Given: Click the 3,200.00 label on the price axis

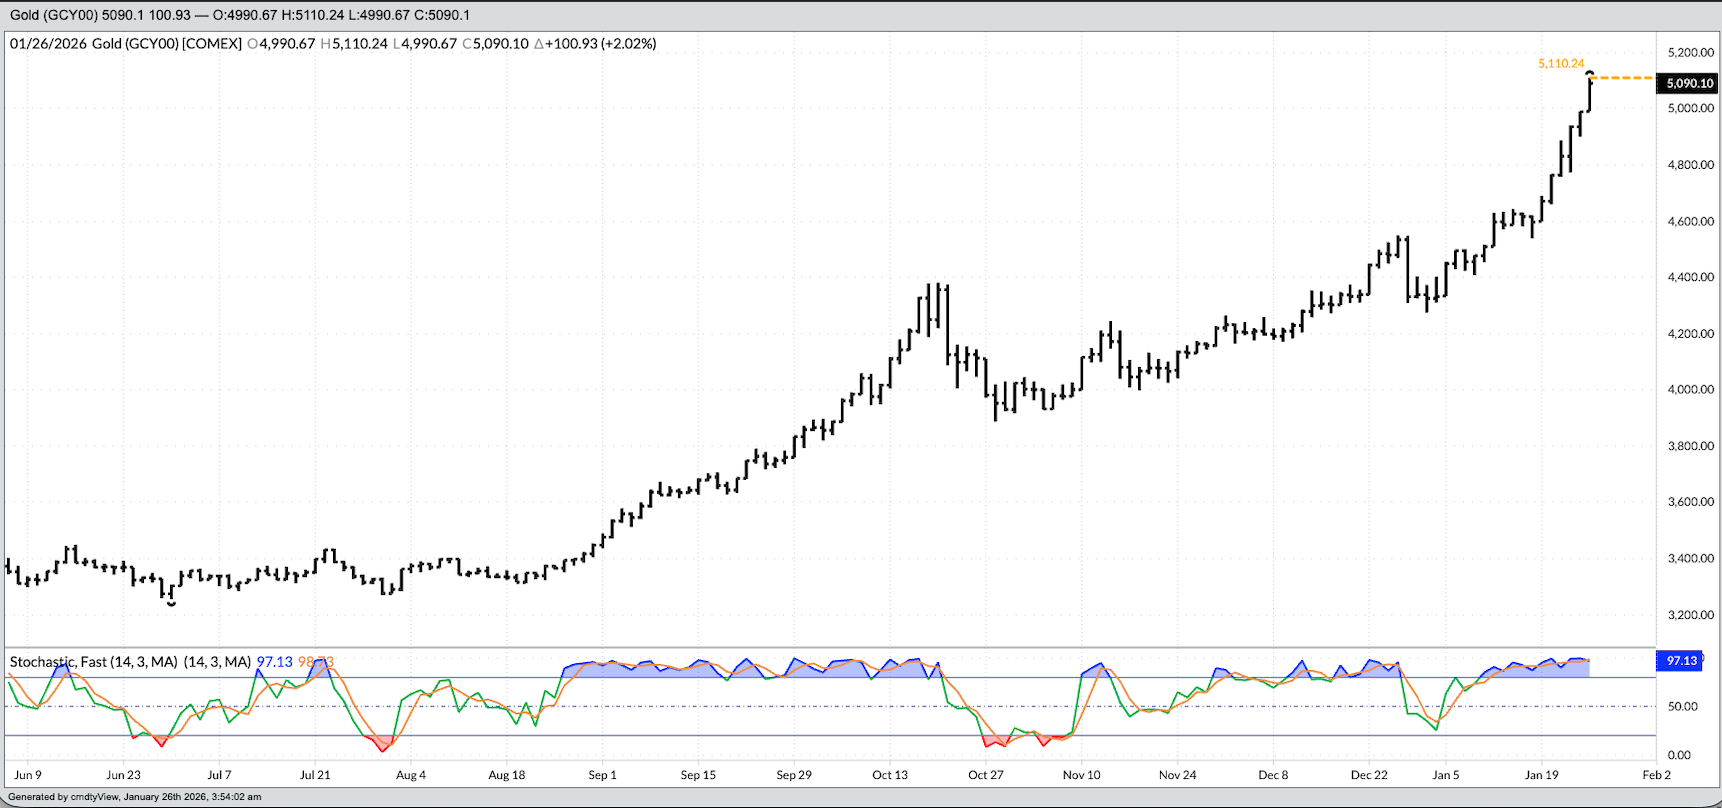Looking at the screenshot, I should tap(1690, 615).
